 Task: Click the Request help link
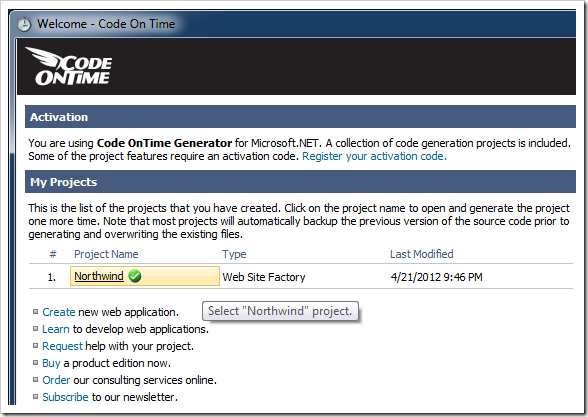click(x=62, y=346)
